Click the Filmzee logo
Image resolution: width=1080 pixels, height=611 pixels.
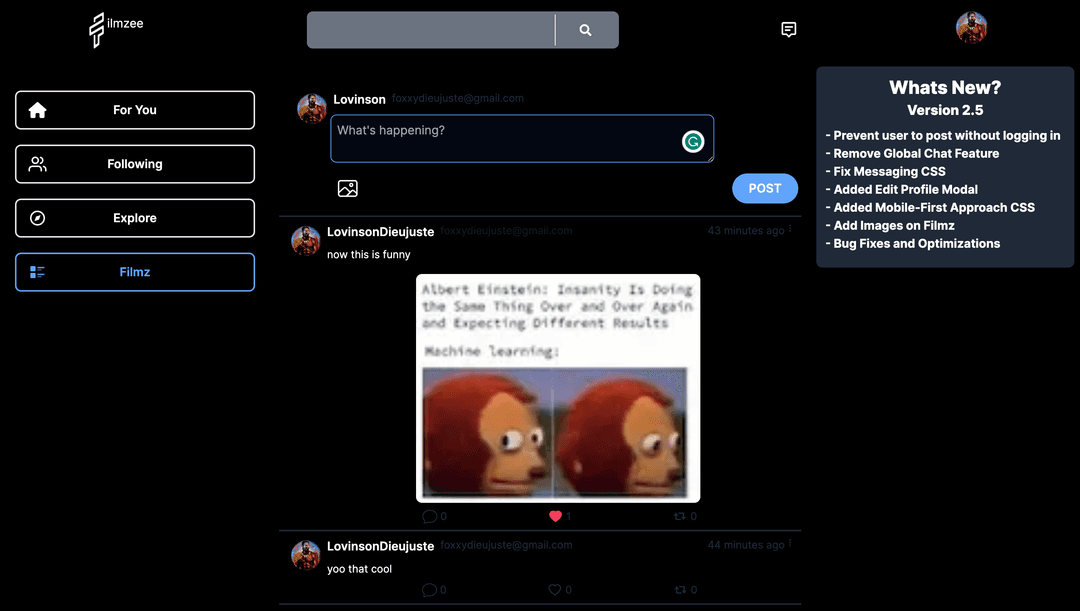click(x=115, y=29)
